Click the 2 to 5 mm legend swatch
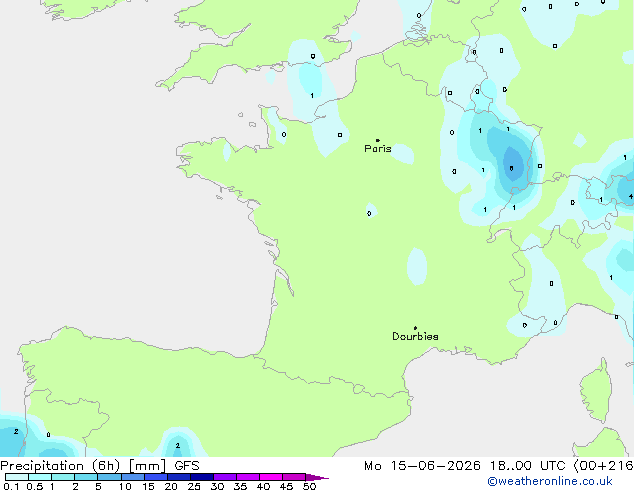This screenshot has height=490, width=634. [x=86, y=477]
